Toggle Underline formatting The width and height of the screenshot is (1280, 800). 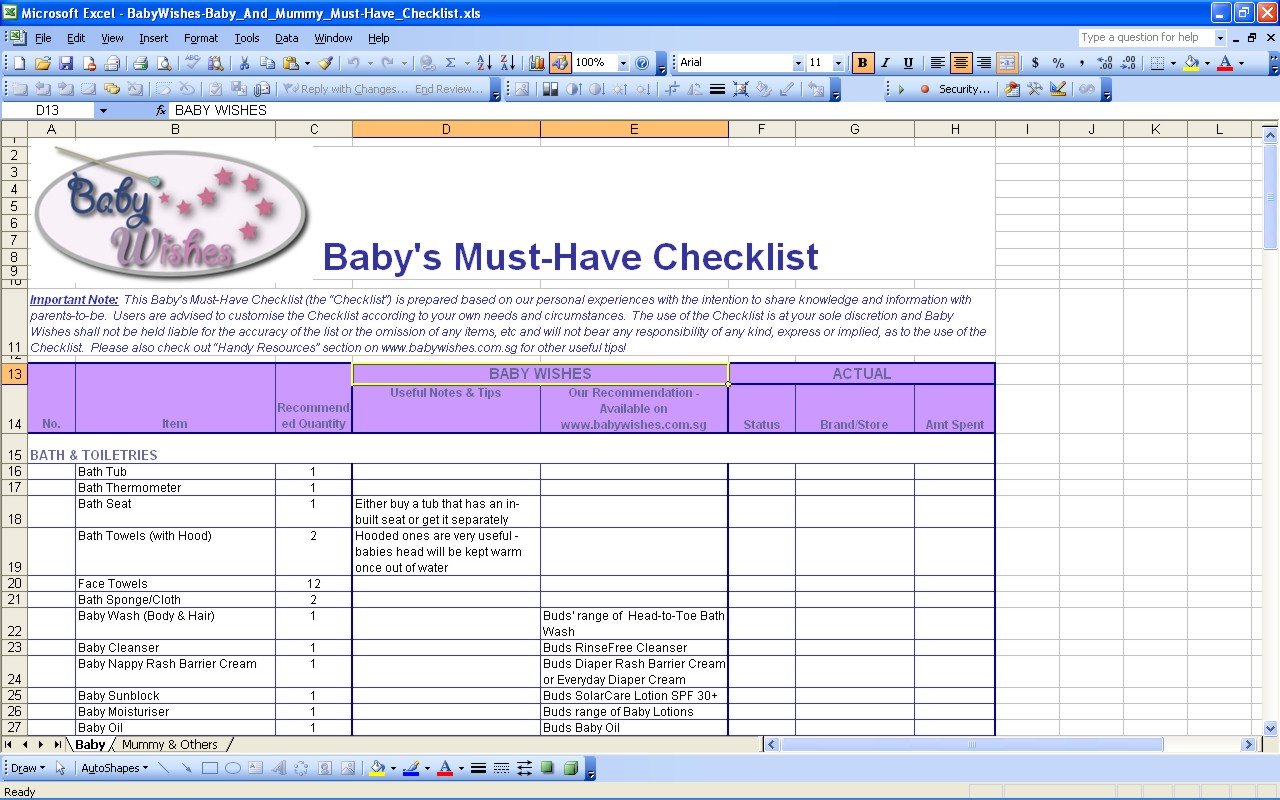click(908, 63)
